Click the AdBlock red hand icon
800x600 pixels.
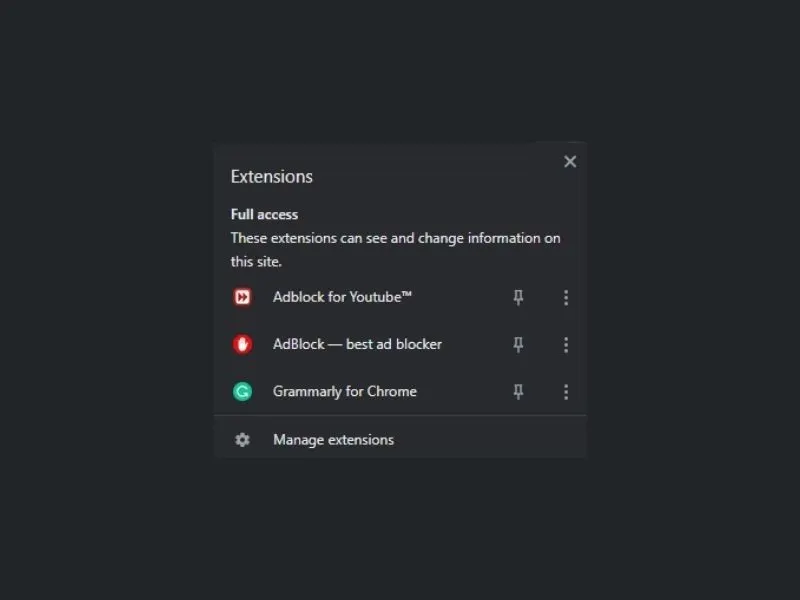(242, 344)
